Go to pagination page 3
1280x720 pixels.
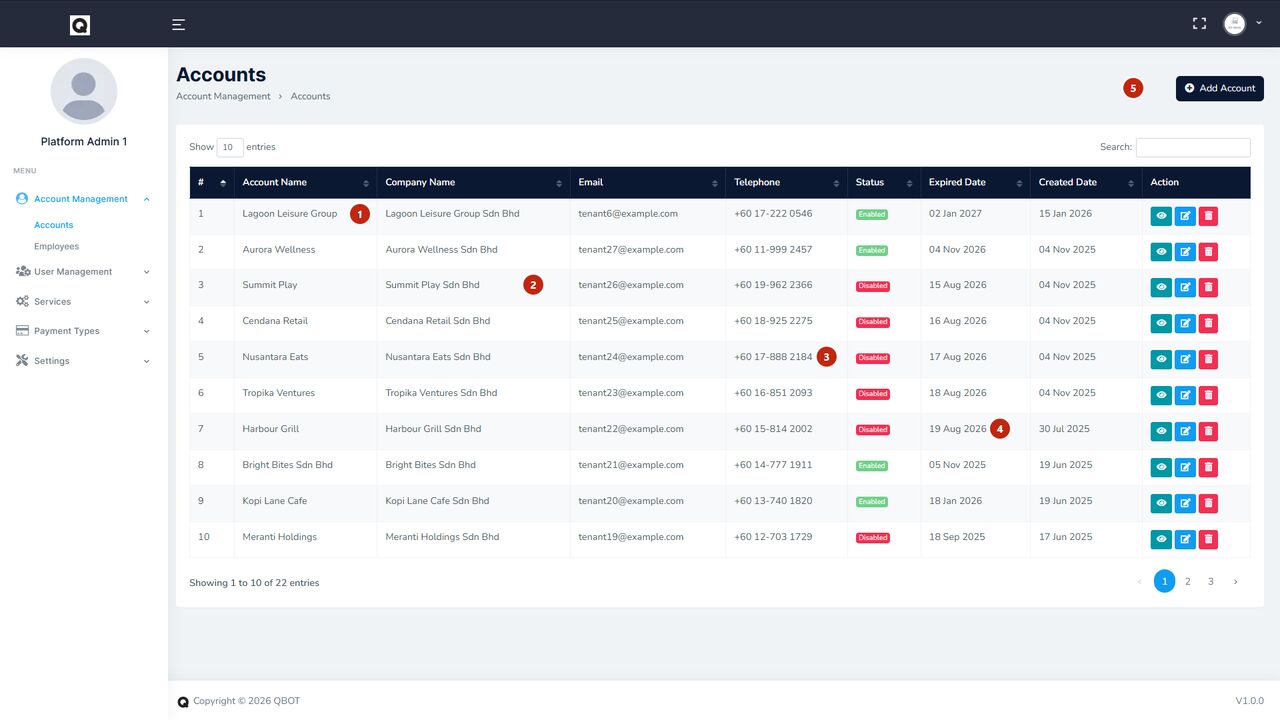point(1211,581)
